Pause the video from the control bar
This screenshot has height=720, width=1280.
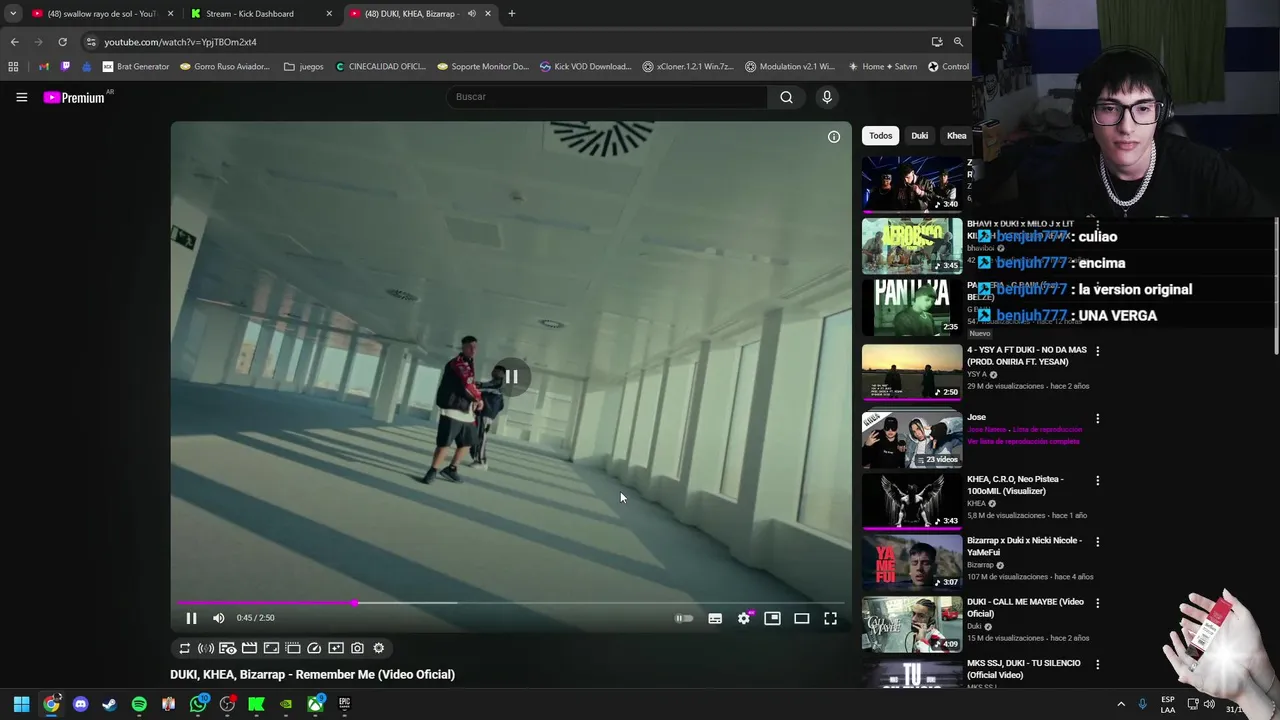[191, 618]
